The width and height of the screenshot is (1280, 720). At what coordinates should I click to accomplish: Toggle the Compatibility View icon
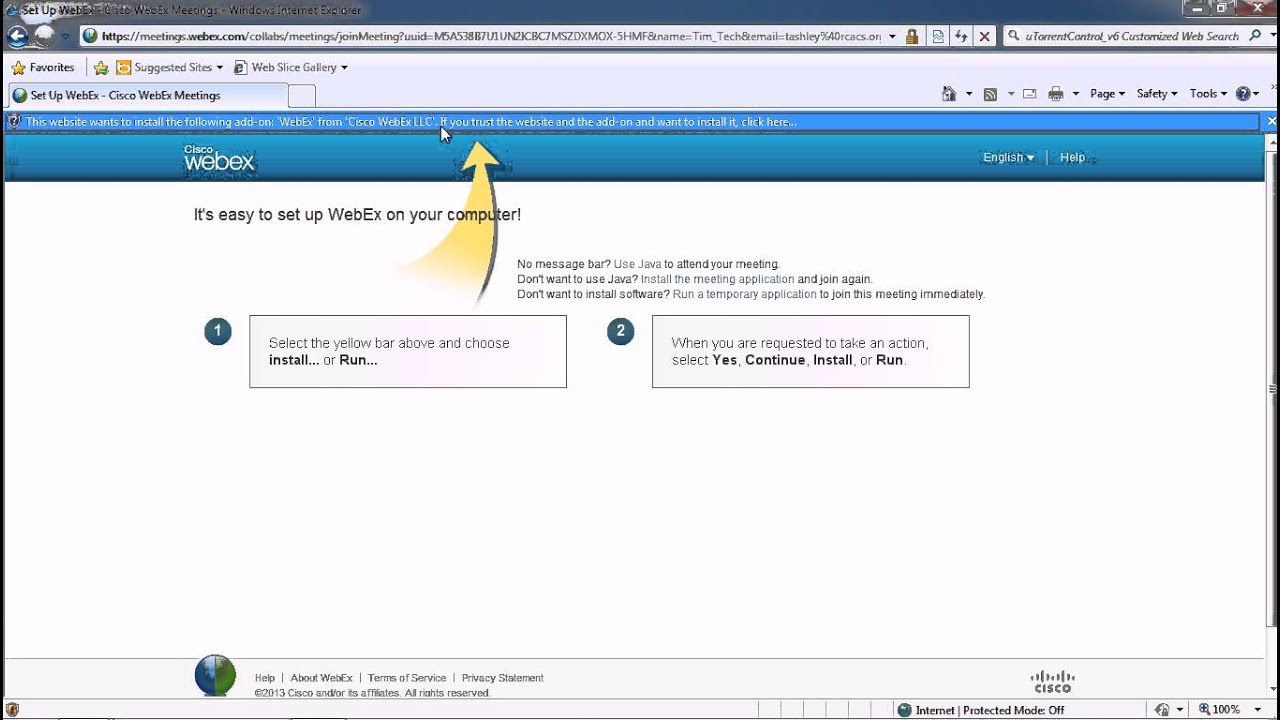pyautogui.click(x=938, y=36)
